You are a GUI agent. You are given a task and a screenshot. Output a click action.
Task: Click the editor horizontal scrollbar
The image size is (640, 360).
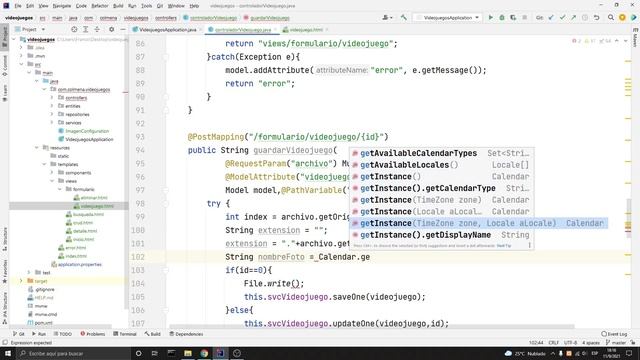(x=371, y=327)
